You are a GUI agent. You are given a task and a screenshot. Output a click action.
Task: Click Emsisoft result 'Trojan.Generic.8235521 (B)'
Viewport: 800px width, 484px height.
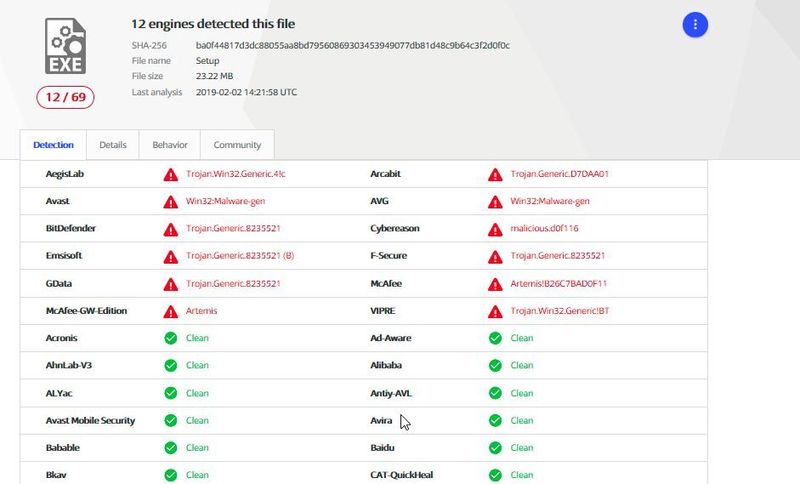(240, 256)
